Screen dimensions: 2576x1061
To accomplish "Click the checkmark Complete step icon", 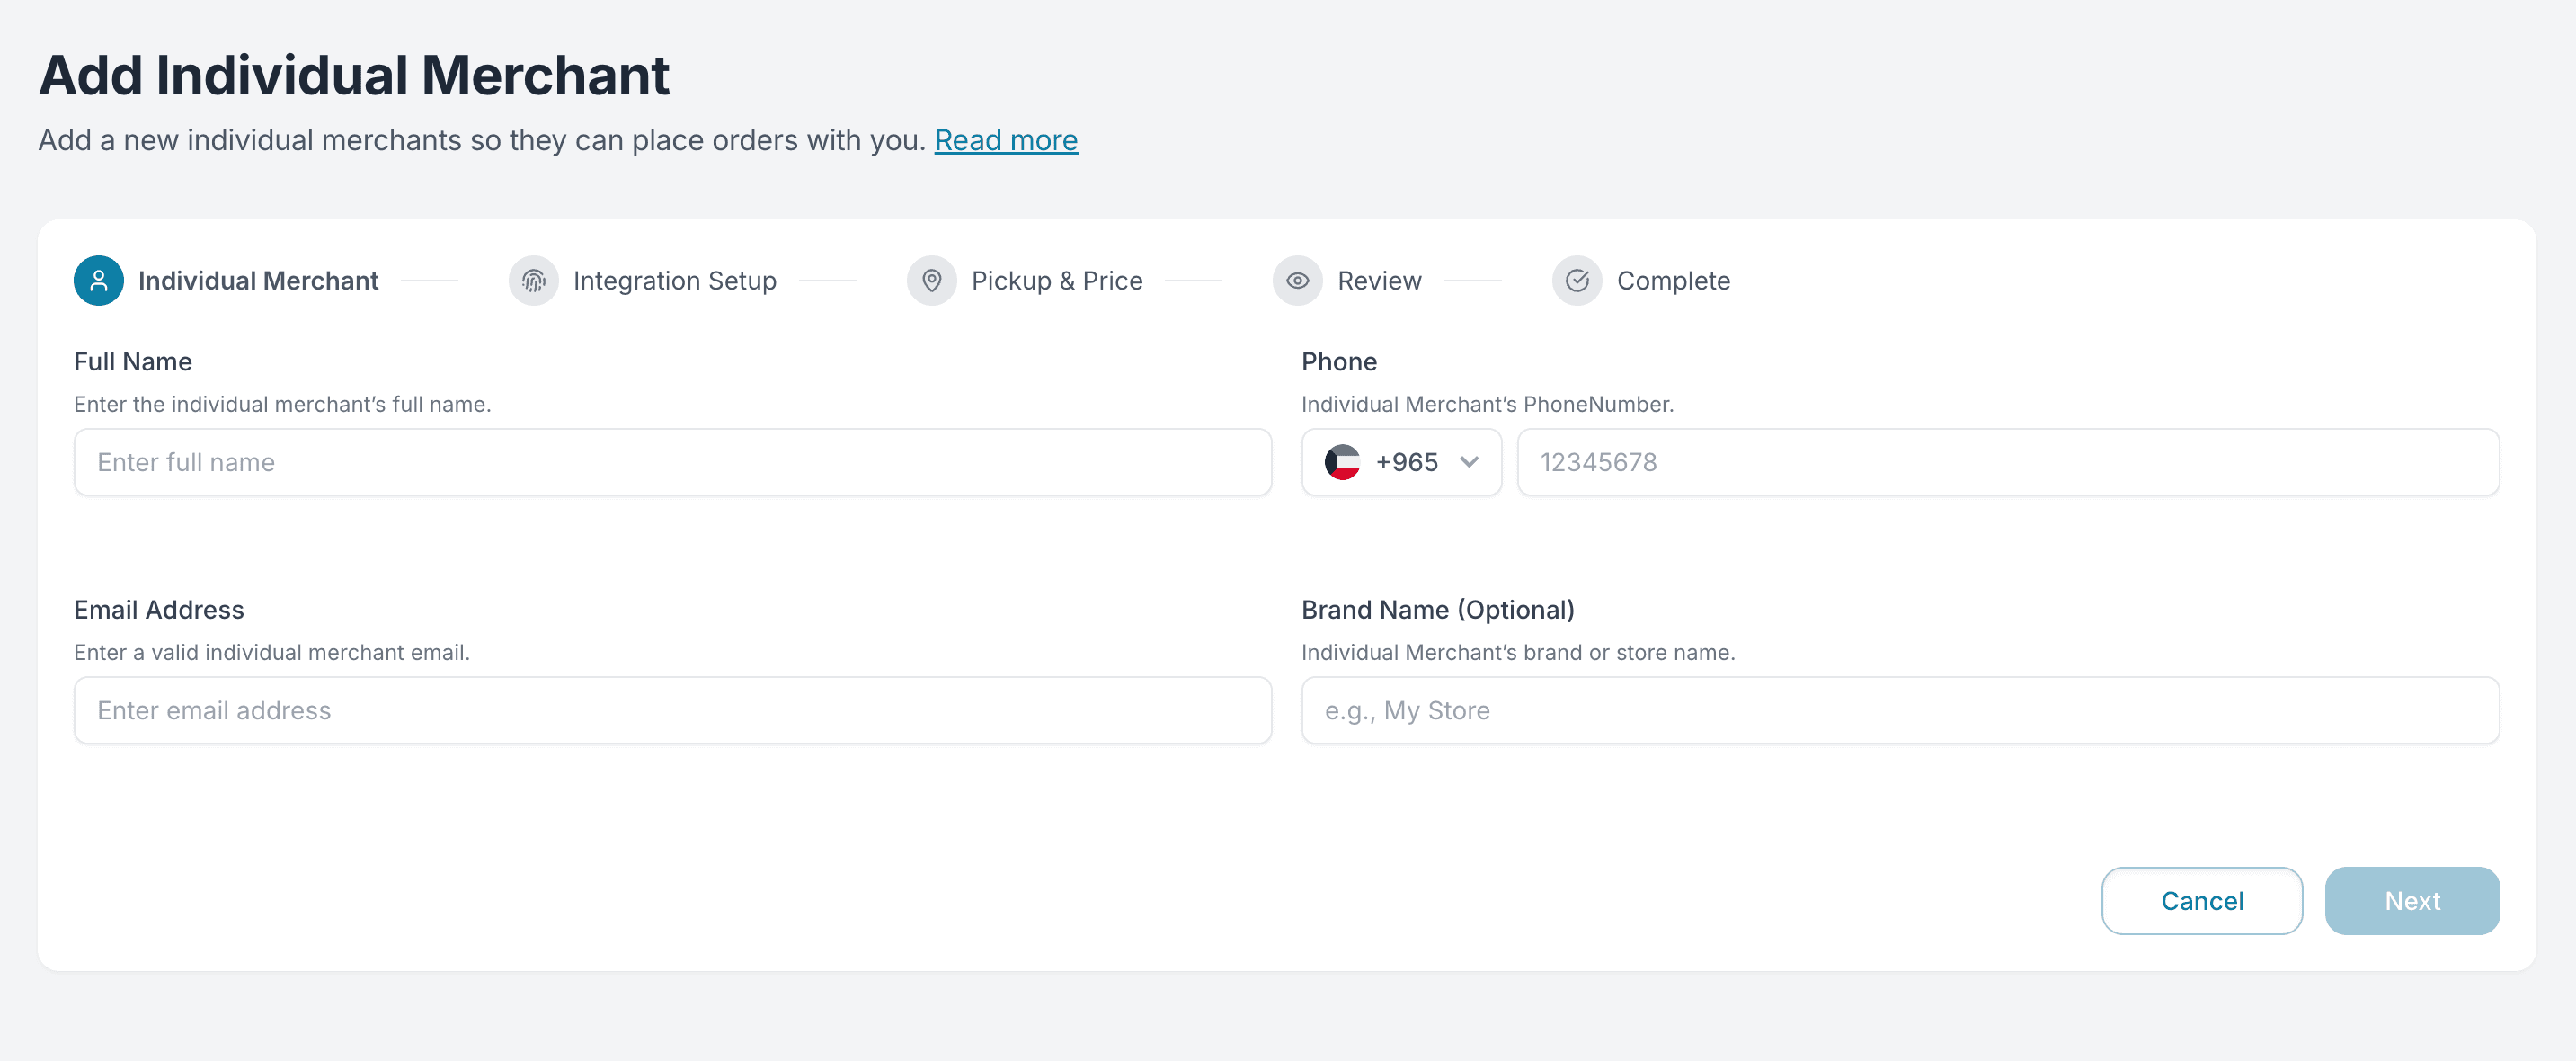I will (x=1576, y=281).
